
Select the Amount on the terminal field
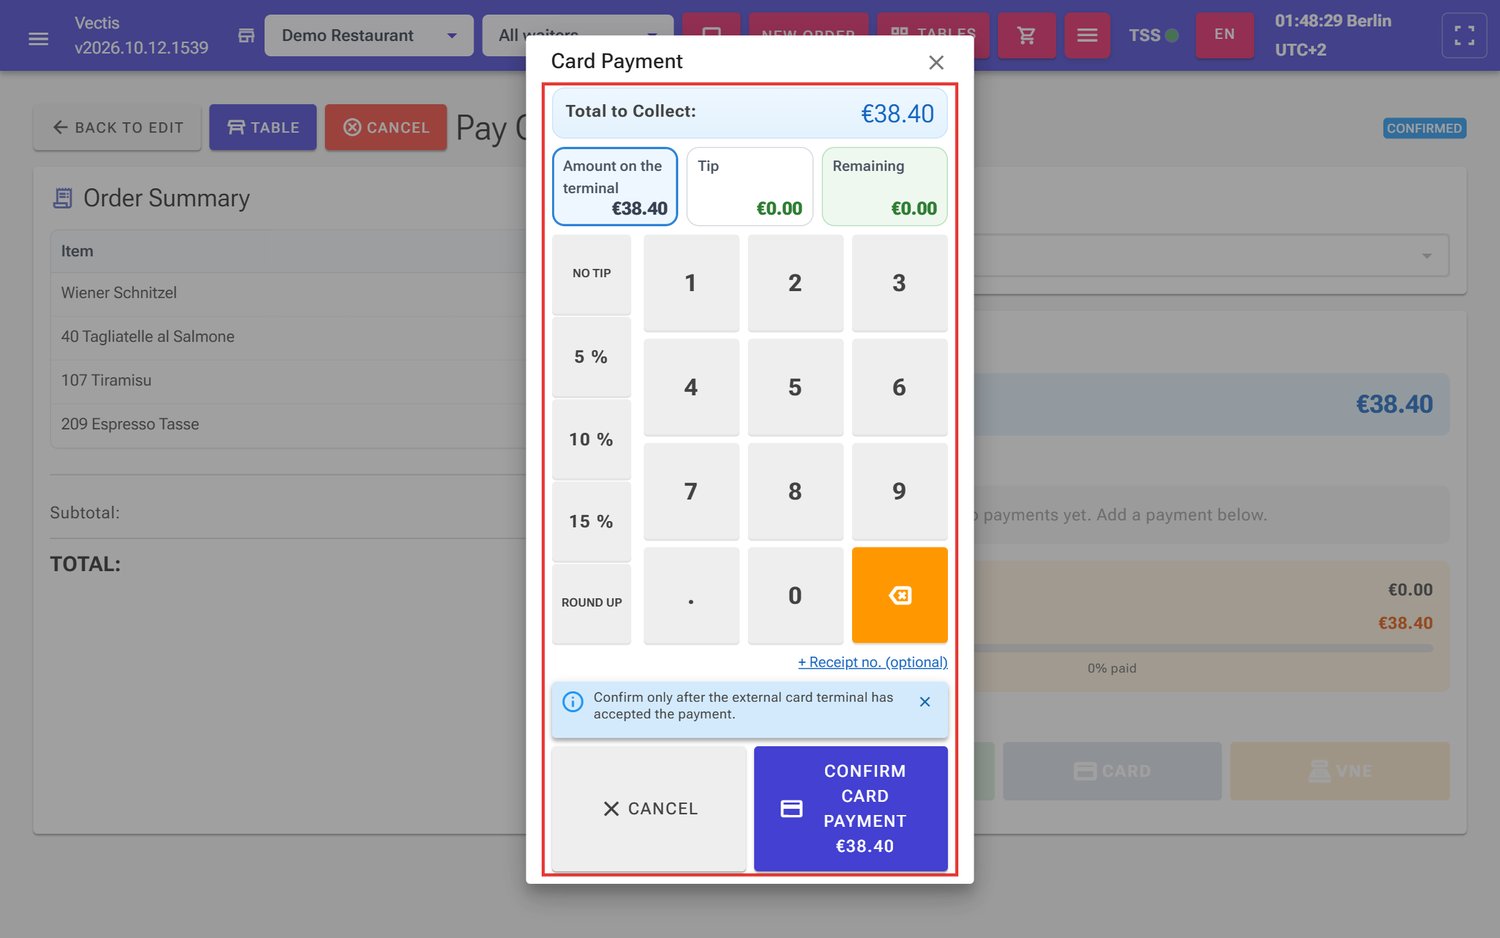(x=615, y=187)
